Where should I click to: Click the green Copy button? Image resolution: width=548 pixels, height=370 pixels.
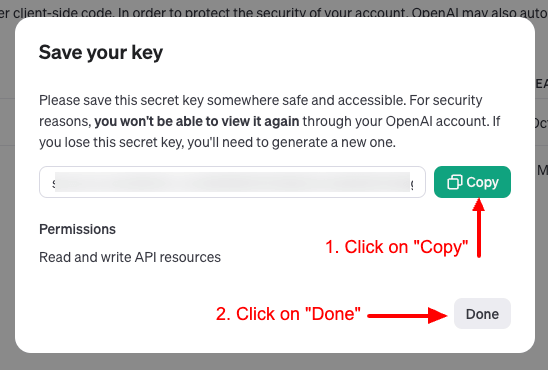472,182
